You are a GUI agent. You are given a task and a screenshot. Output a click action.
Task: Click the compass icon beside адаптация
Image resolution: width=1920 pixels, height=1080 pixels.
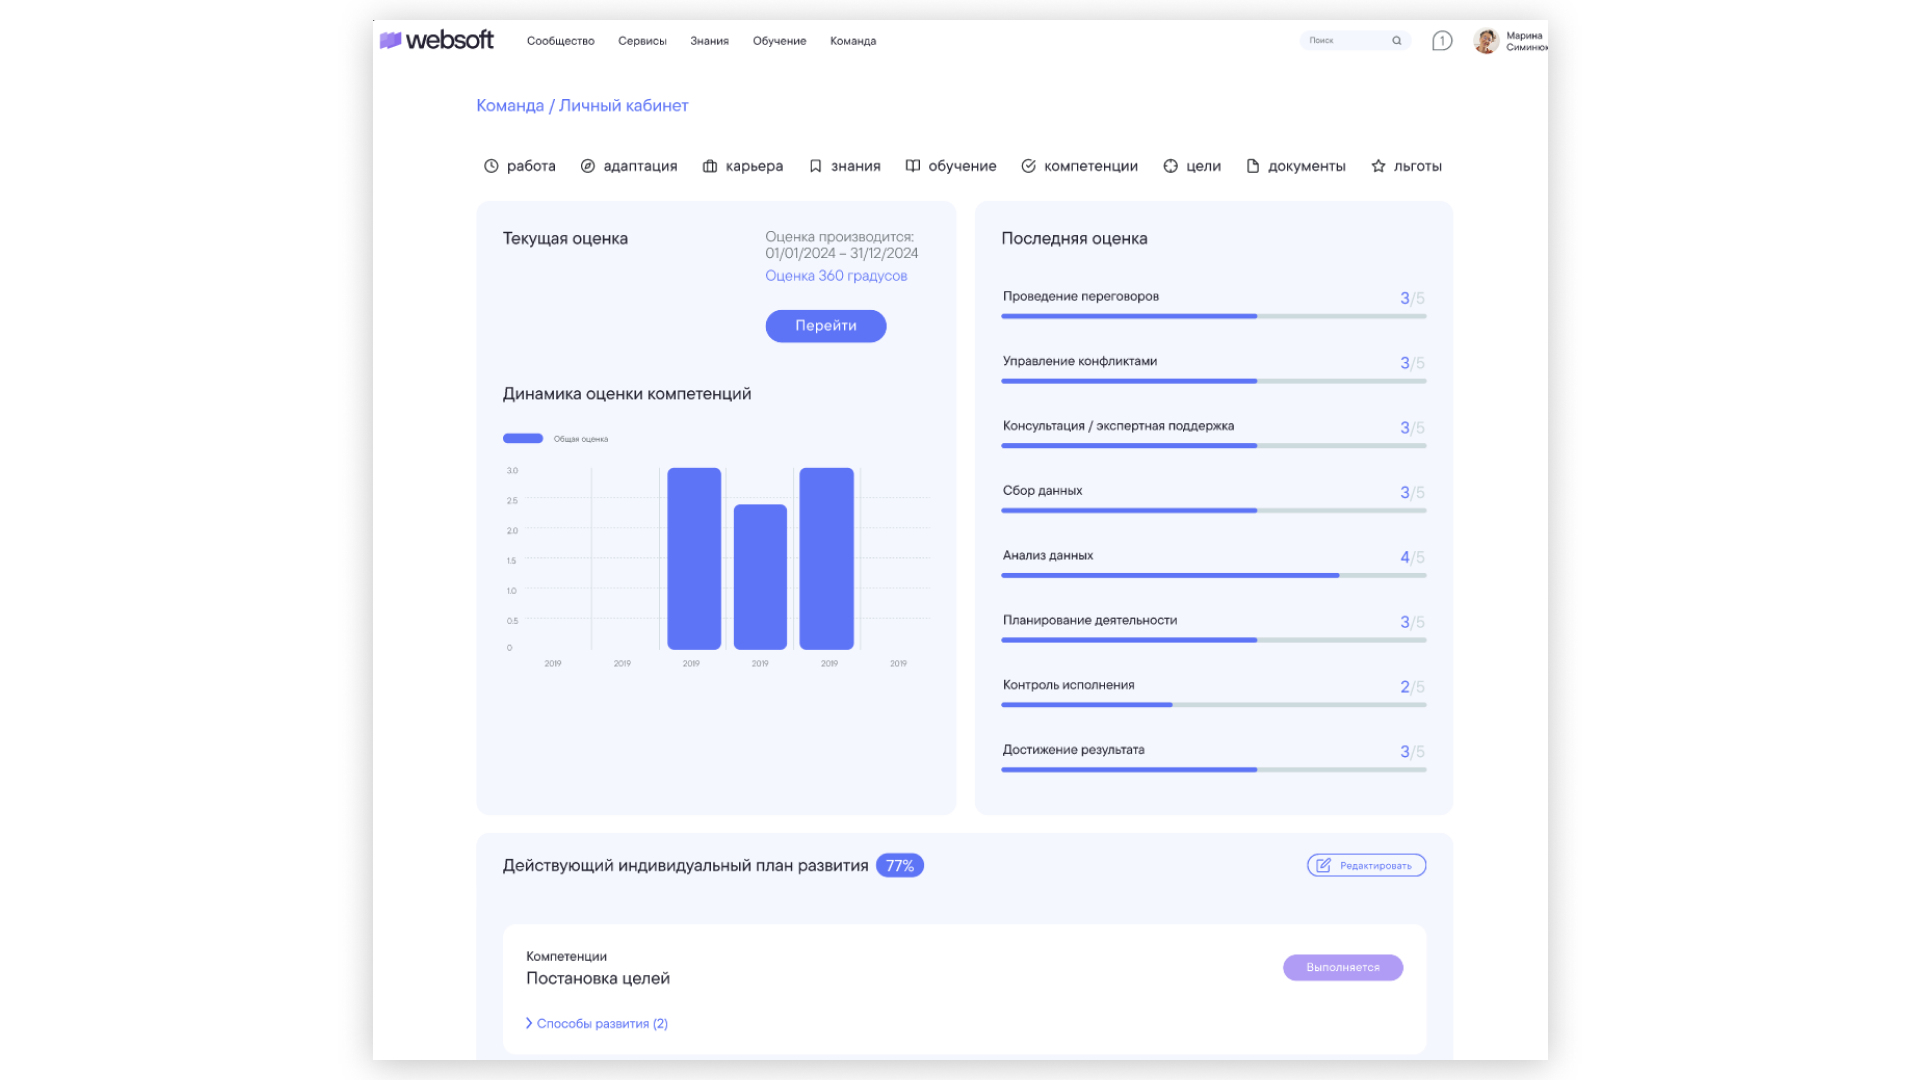coord(588,166)
